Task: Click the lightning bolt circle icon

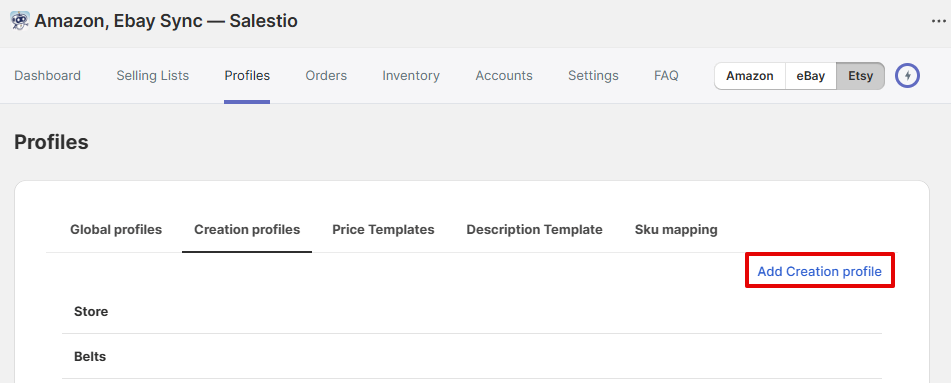Action: click(908, 76)
